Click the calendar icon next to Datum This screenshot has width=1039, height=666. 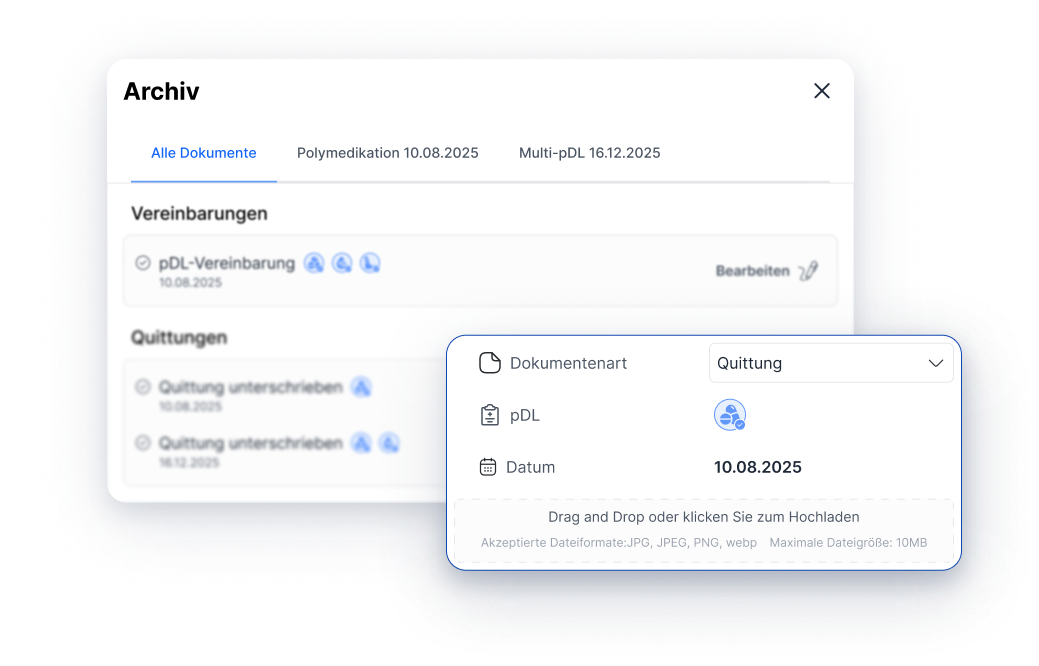pyautogui.click(x=488, y=467)
